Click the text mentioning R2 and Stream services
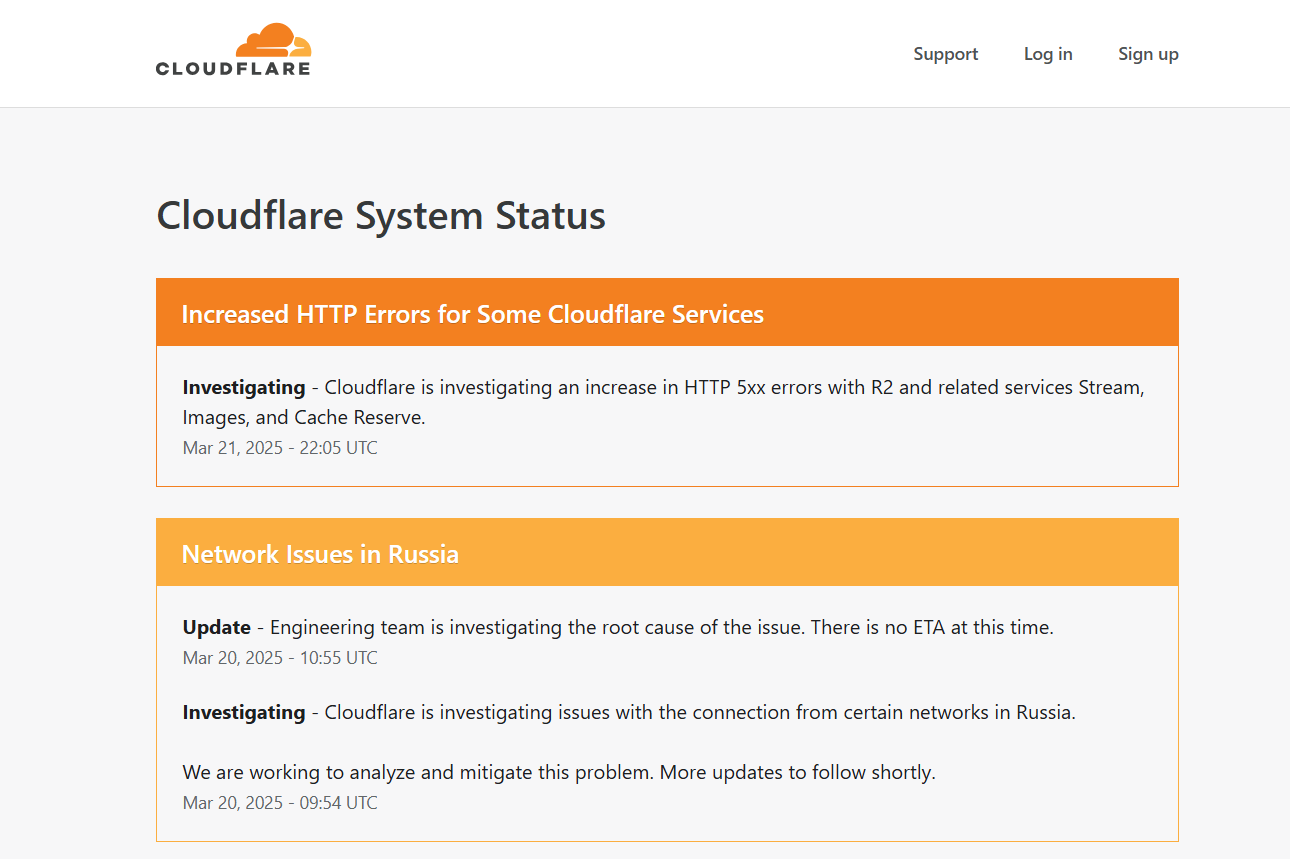Screen dimensions: 1290x859 click(x=663, y=402)
